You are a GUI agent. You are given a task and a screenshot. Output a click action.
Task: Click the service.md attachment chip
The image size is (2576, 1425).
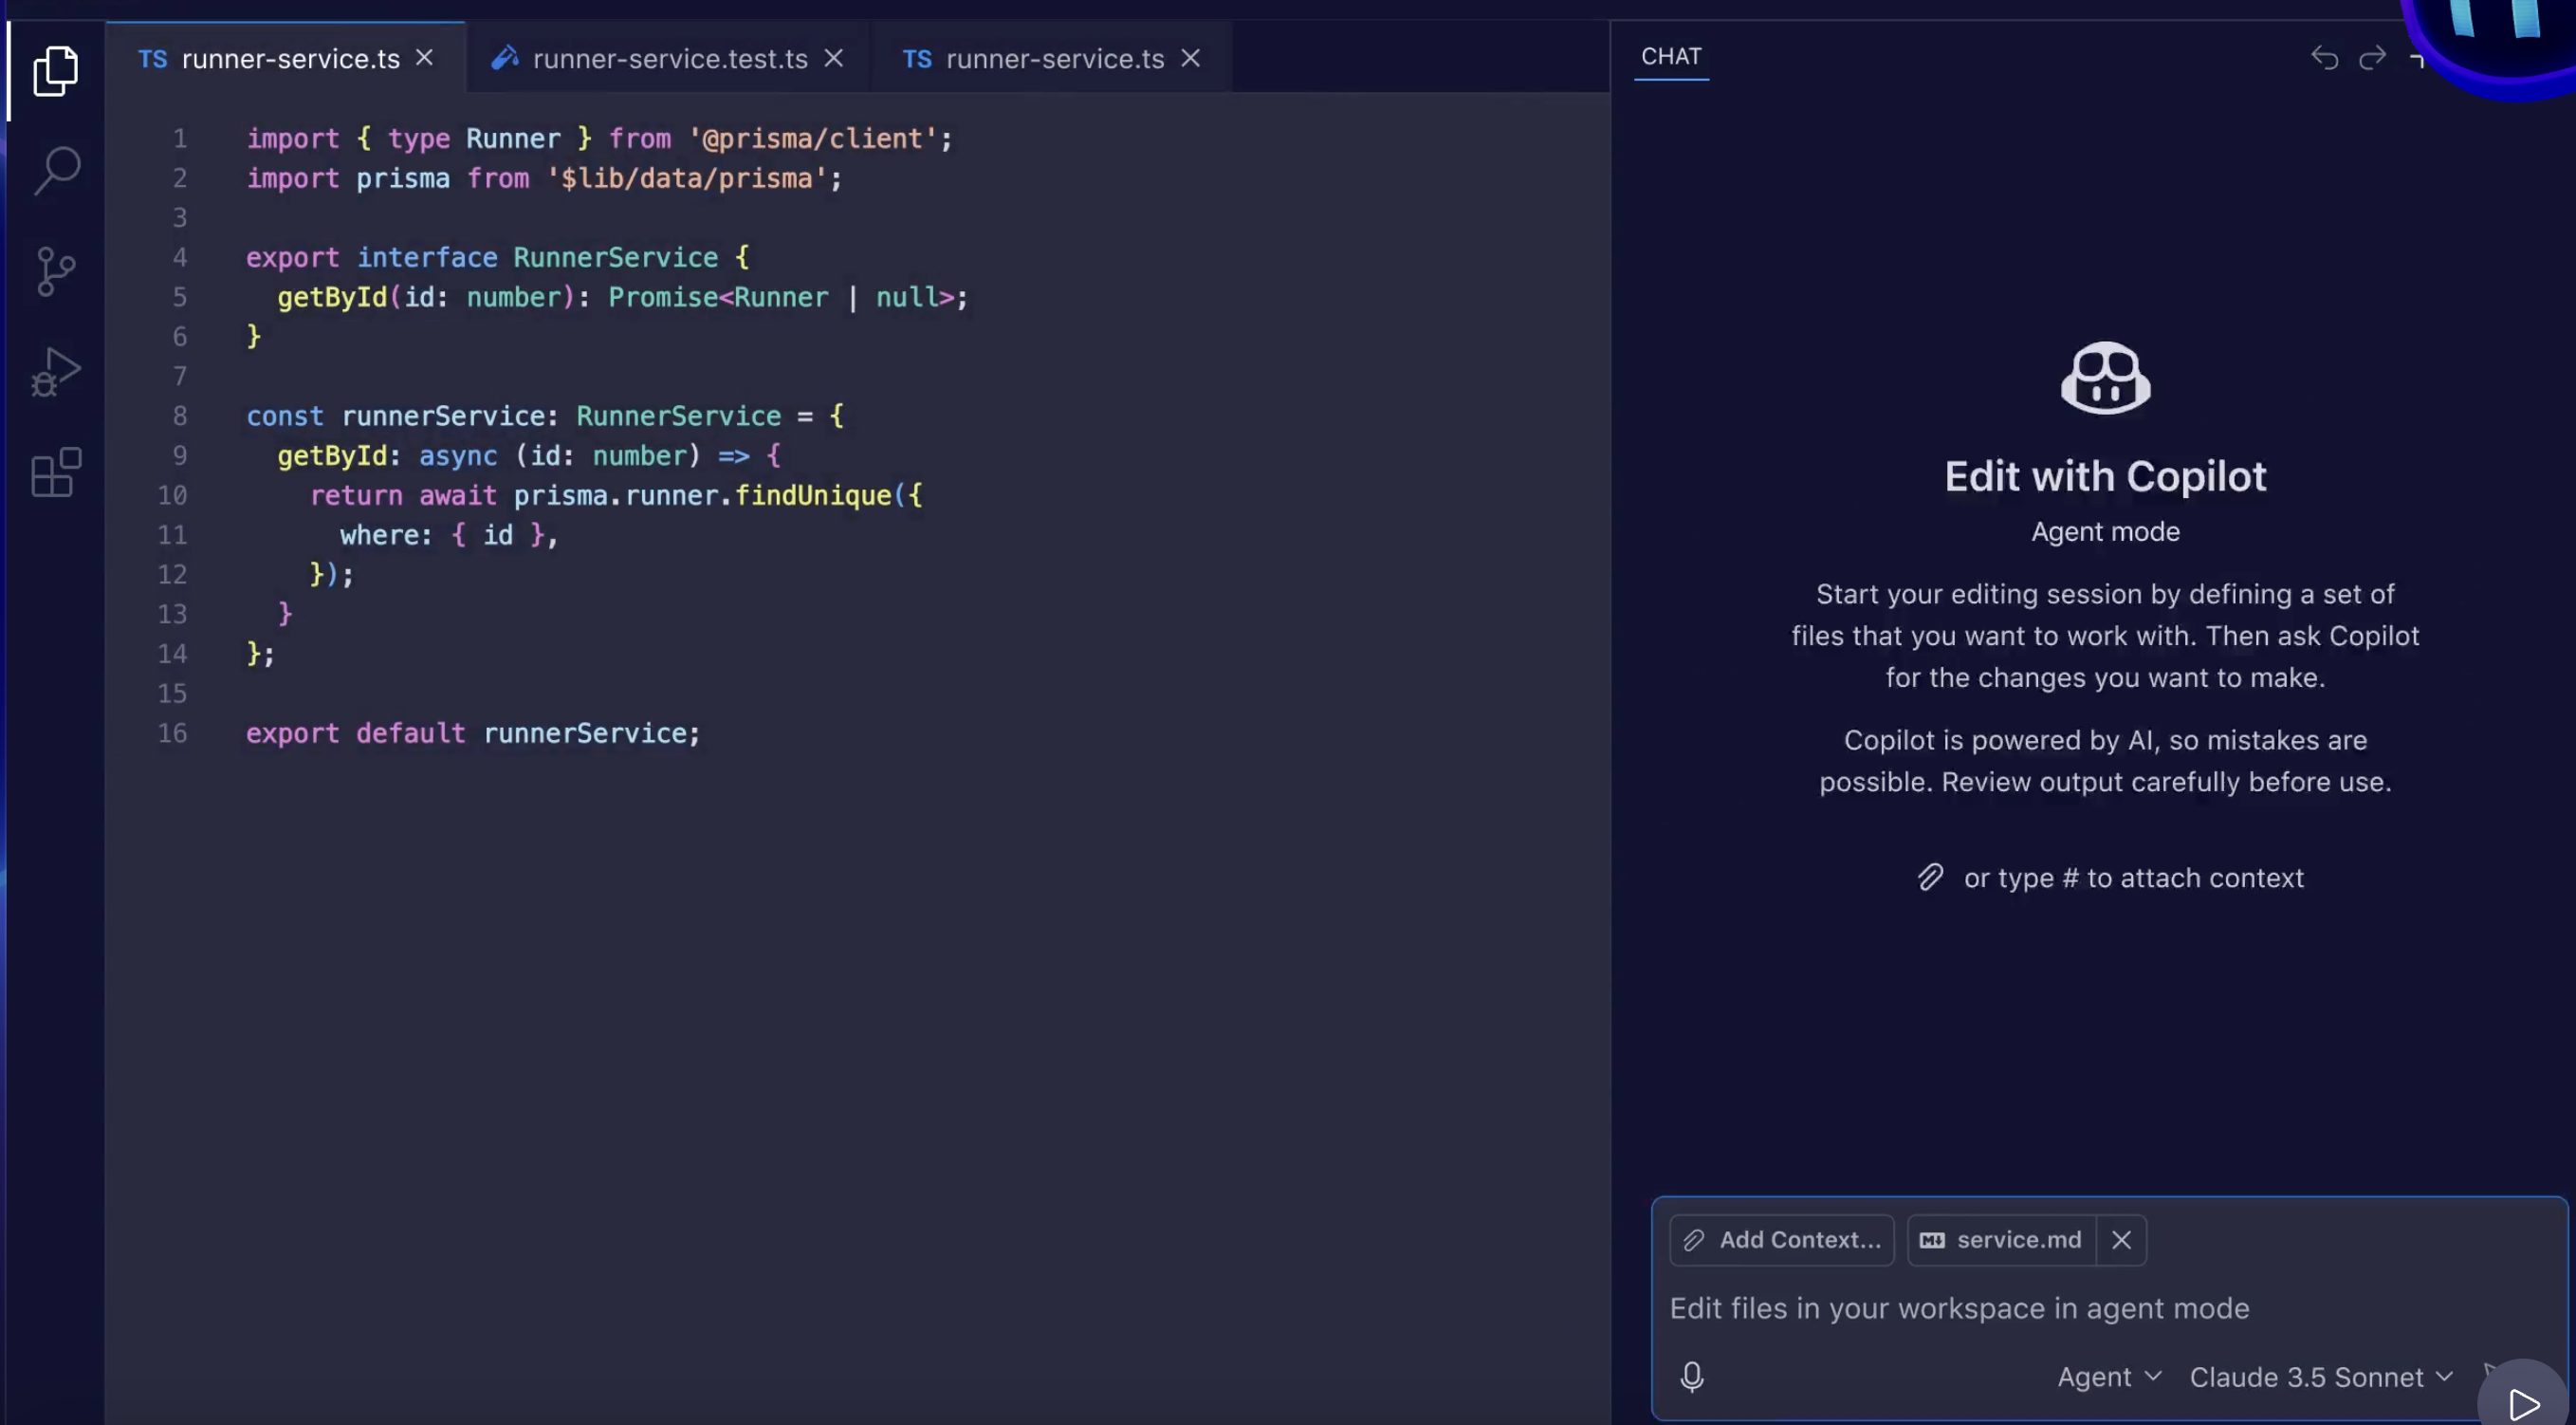[x=2000, y=1240]
